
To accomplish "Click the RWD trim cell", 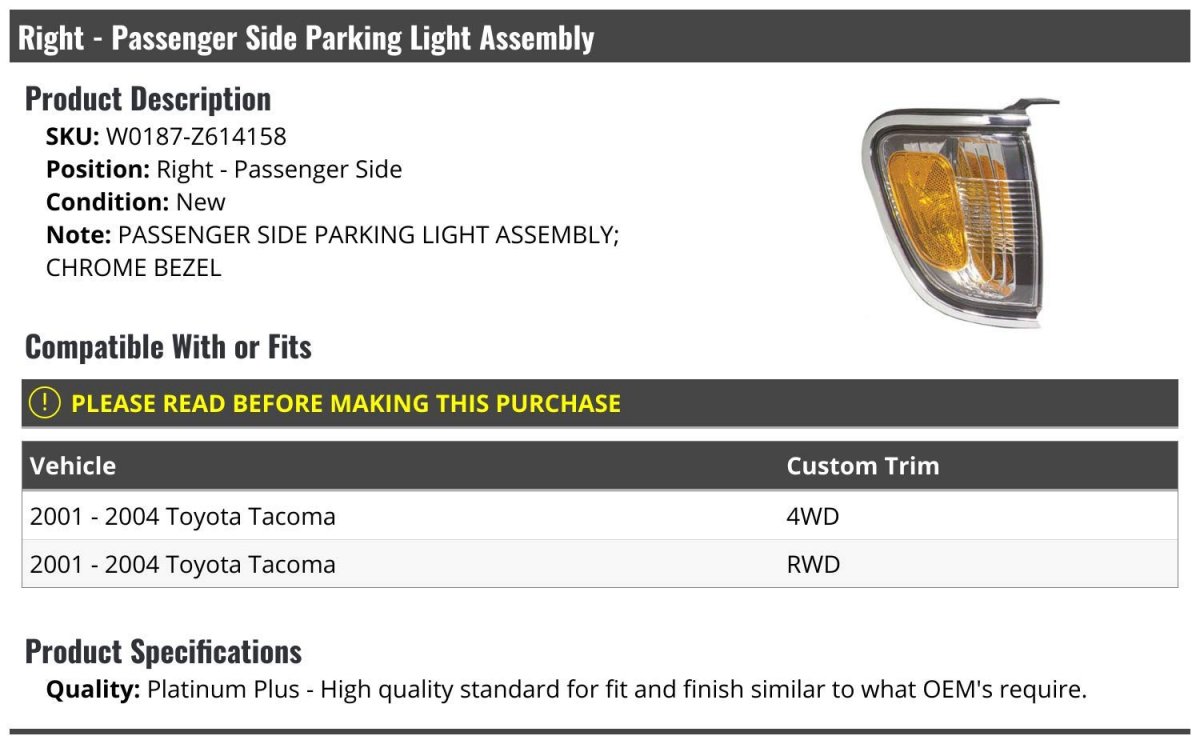I will tap(813, 565).
